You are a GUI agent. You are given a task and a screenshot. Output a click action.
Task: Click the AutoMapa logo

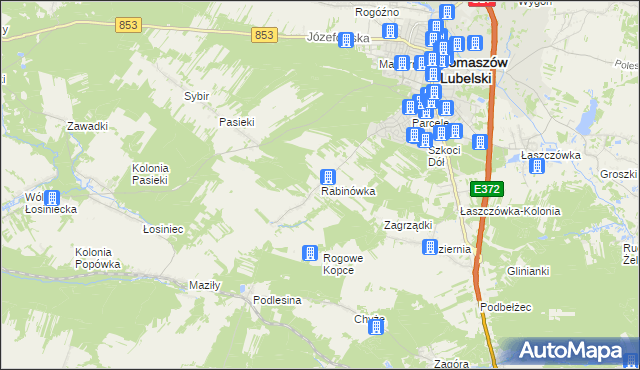pyautogui.click(x=571, y=350)
